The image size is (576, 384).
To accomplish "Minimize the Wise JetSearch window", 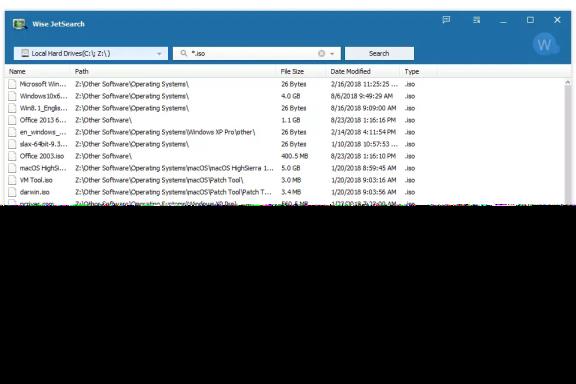I will click(503, 20).
